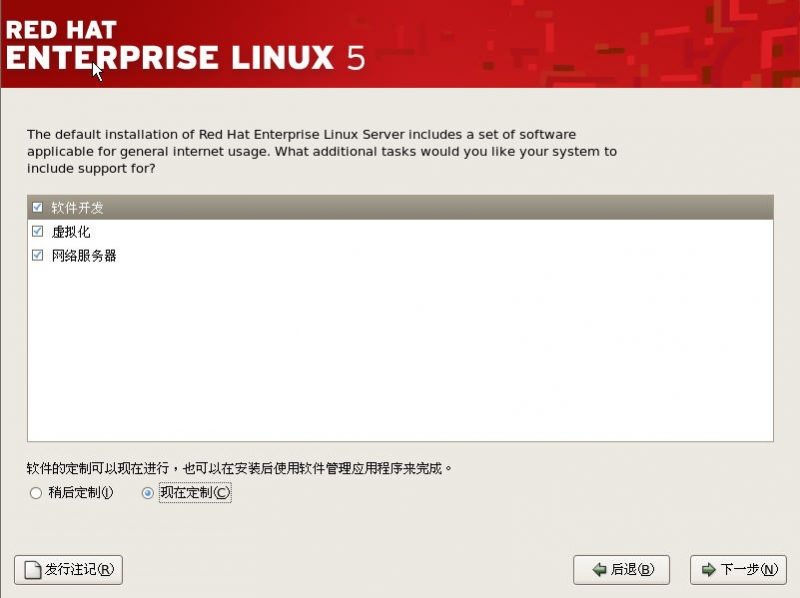The width and height of the screenshot is (800, 598).
Task: Choose the 现在定制 radio button
Action: pyautogui.click(x=149, y=493)
